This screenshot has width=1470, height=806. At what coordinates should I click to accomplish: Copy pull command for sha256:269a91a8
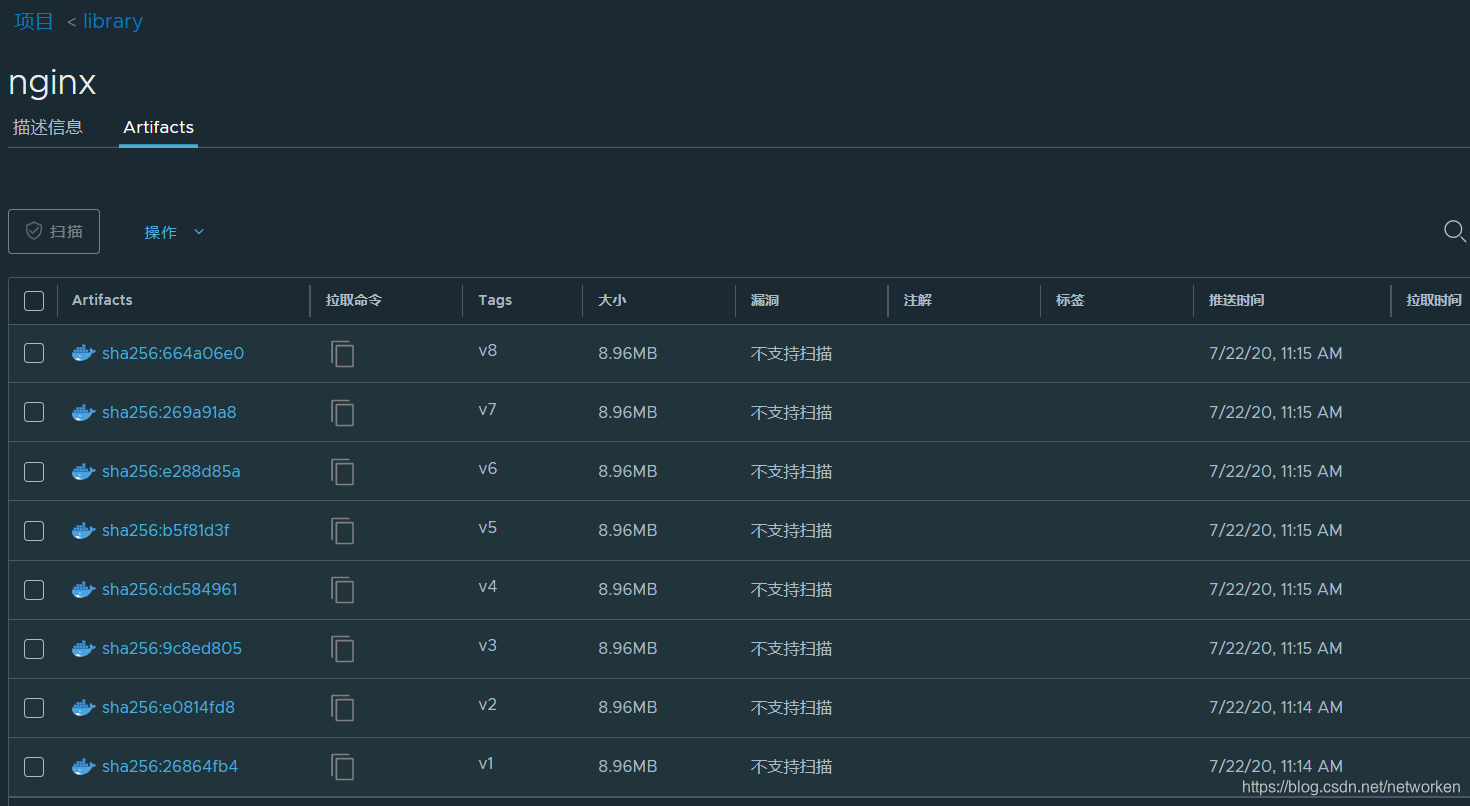(x=343, y=413)
